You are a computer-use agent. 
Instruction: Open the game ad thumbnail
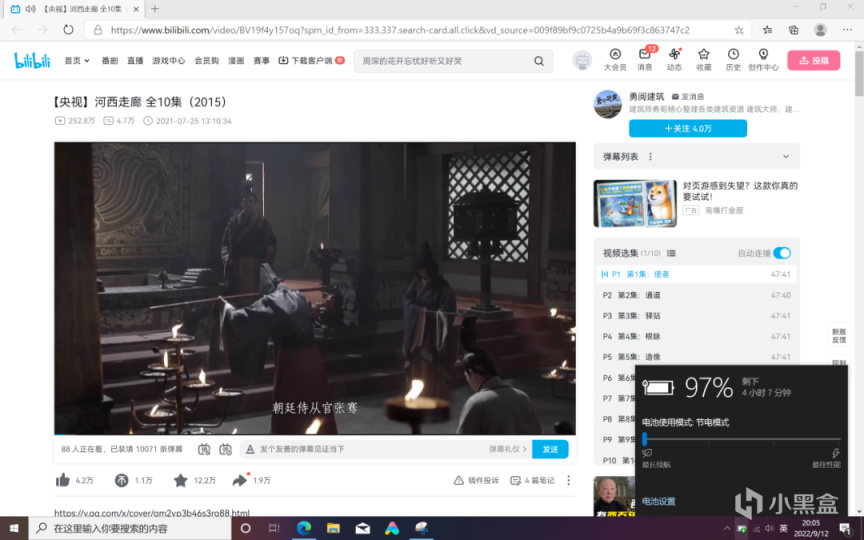click(635, 203)
